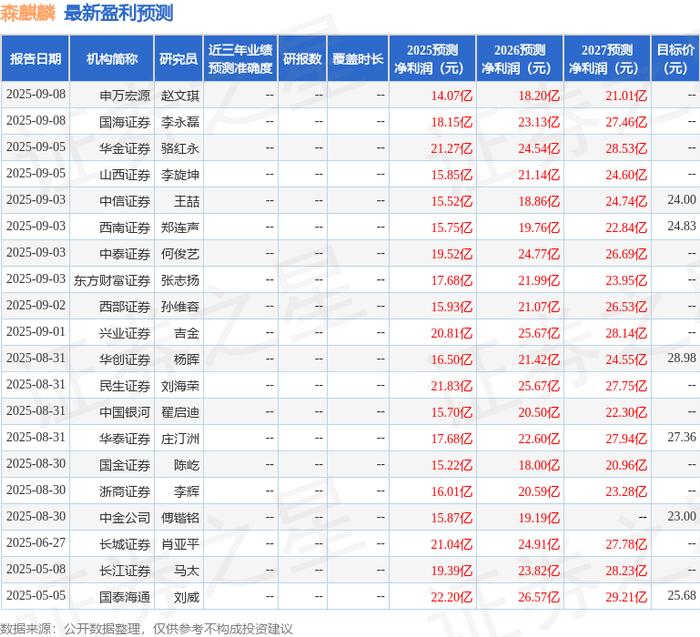
Task: Click researcher name 傅锴铭
Action: (x=180, y=518)
